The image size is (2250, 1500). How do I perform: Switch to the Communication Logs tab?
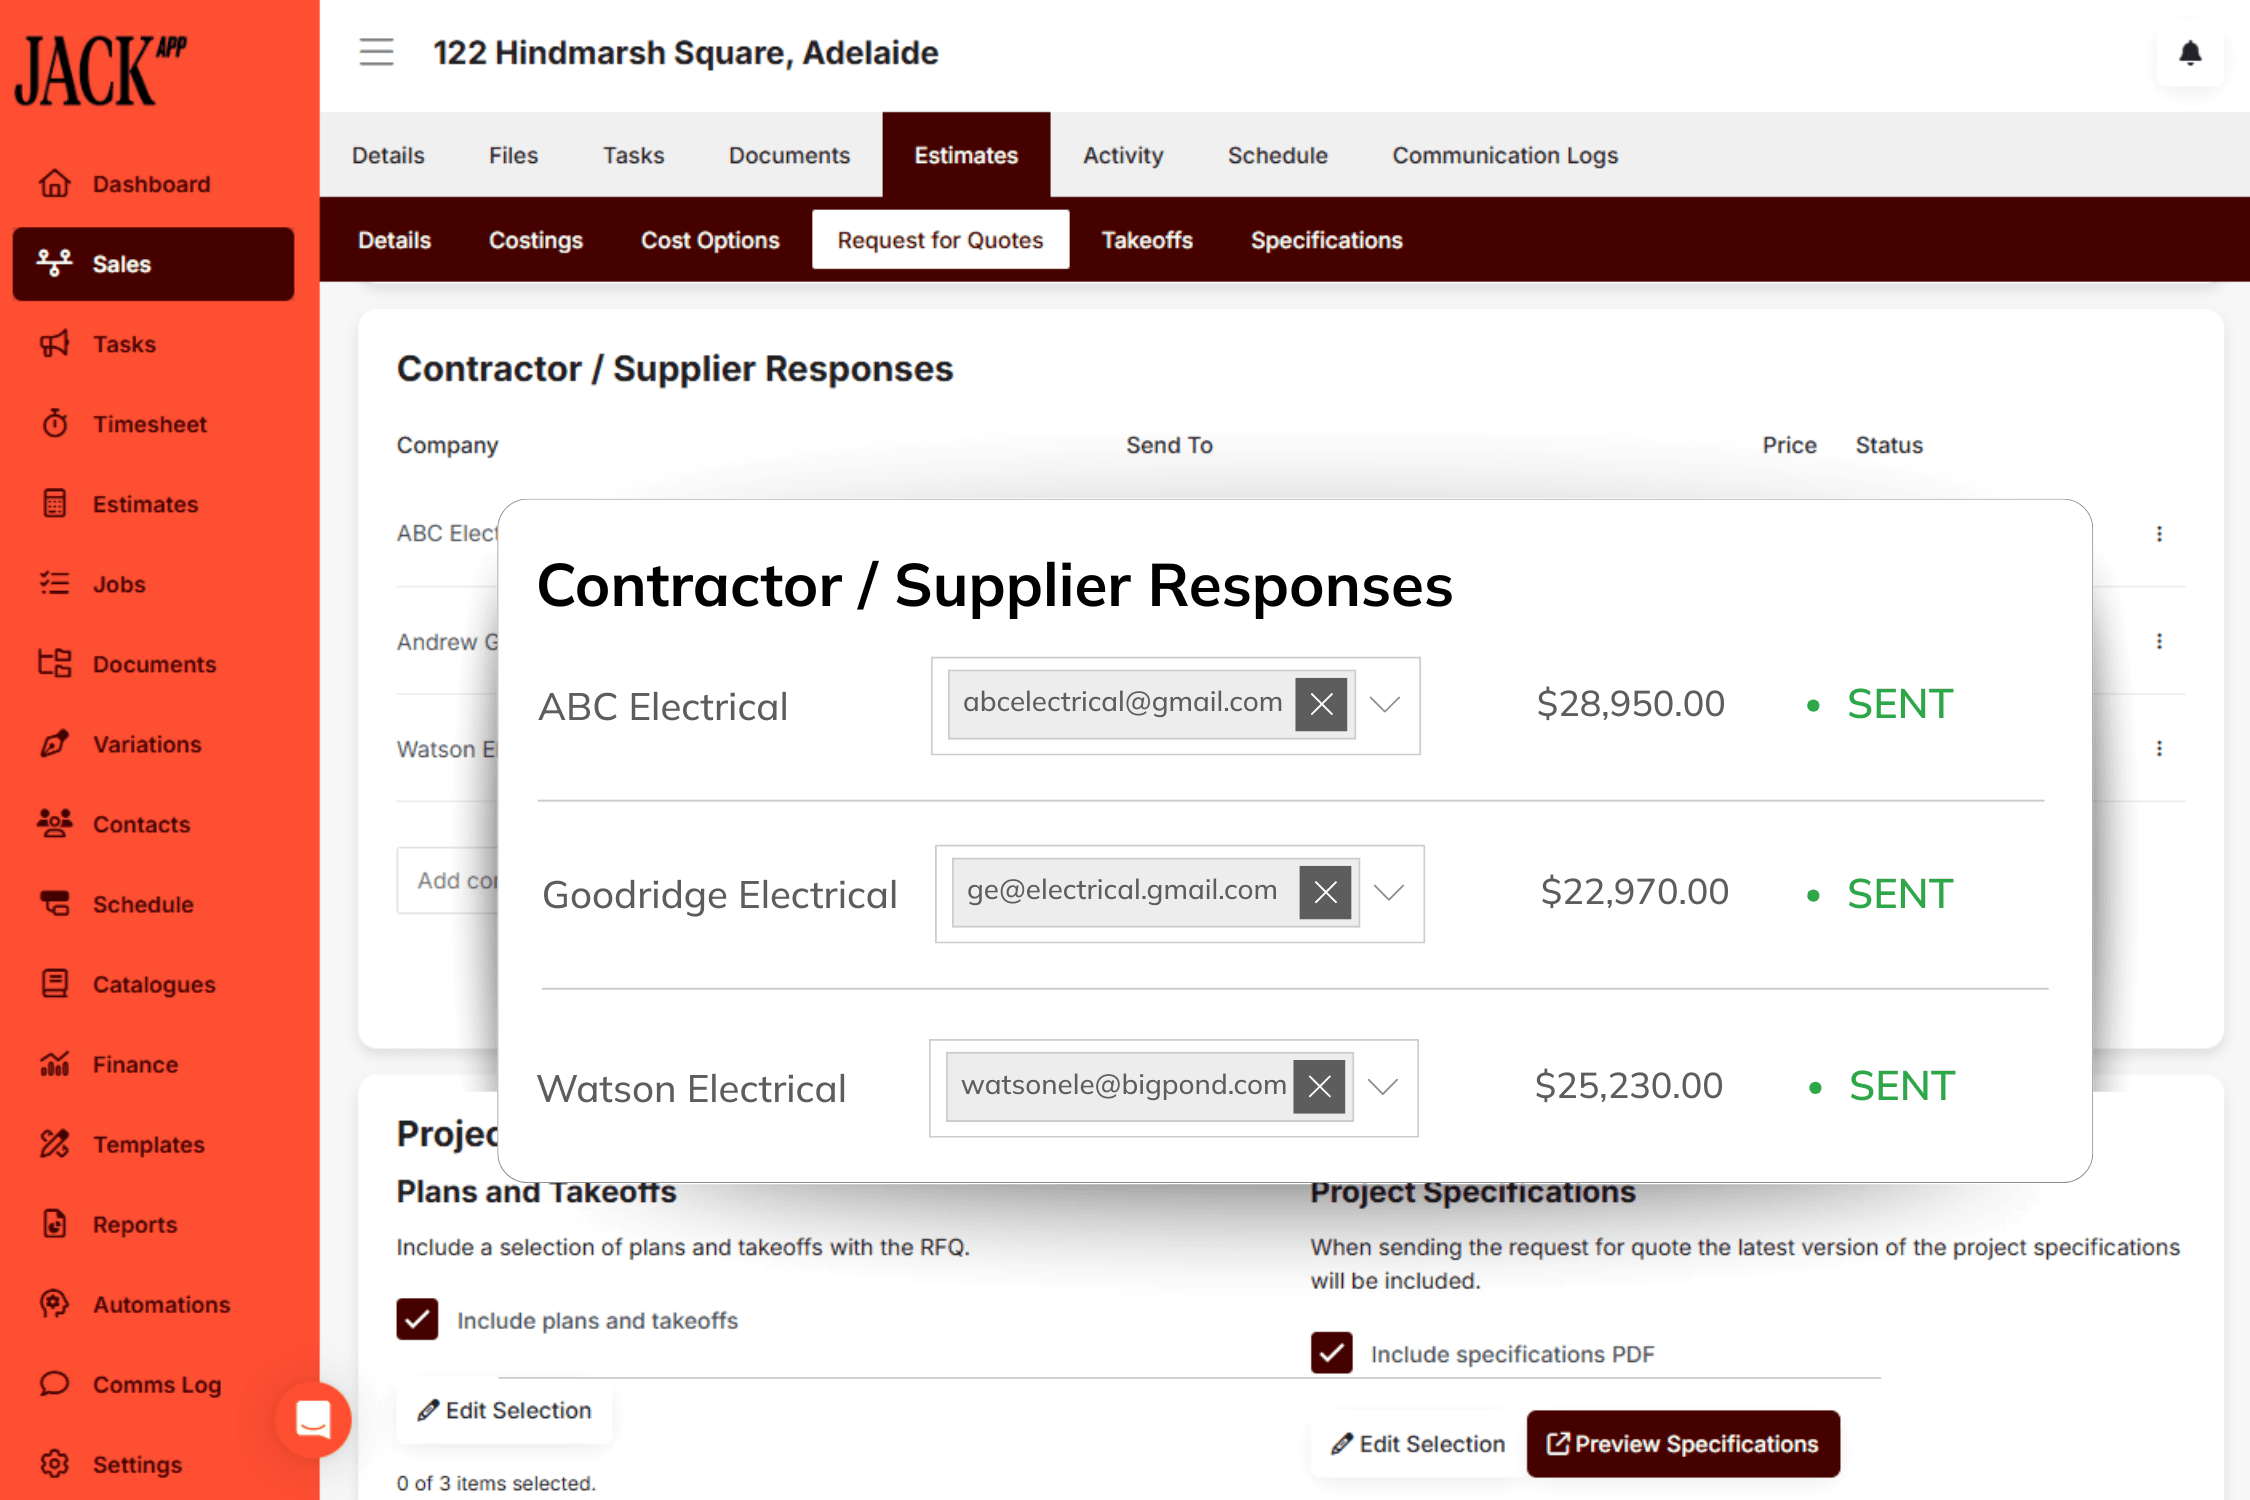pyautogui.click(x=1504, y=155)
